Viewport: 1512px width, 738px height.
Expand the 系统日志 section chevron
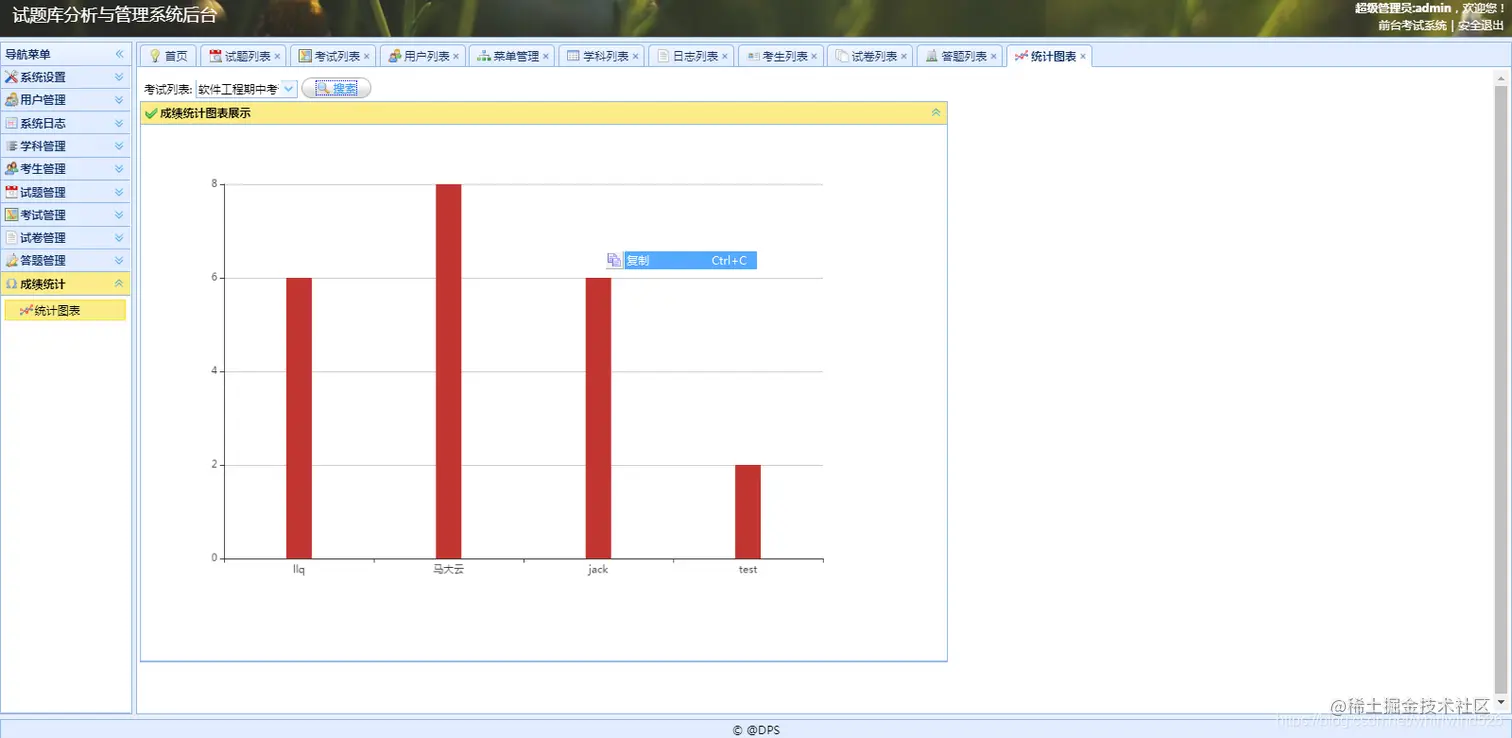tap(119, 123)
